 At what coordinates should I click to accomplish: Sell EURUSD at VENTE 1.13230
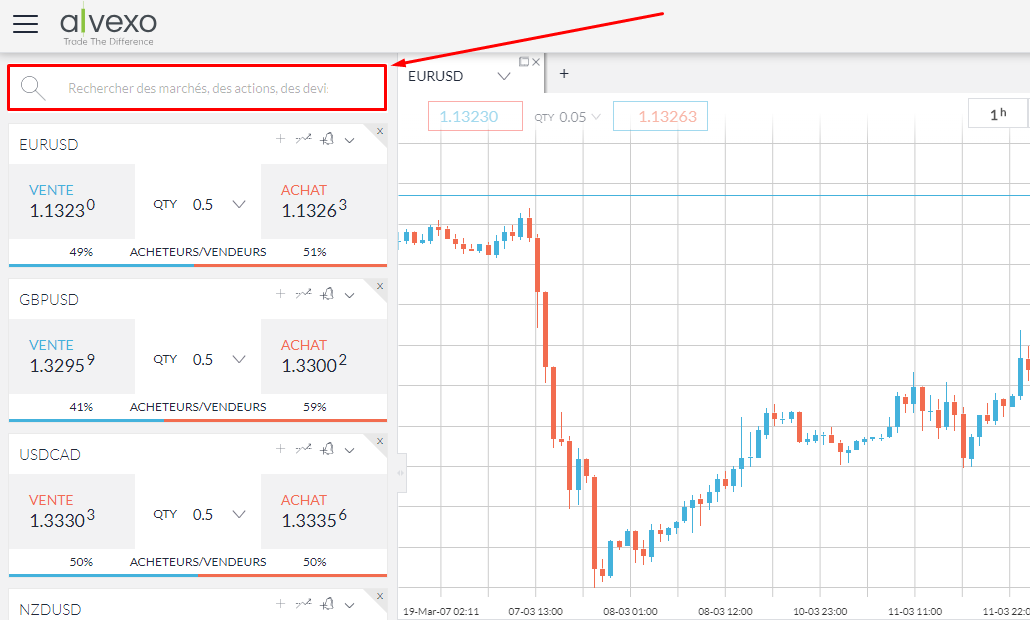pos(72,201)
